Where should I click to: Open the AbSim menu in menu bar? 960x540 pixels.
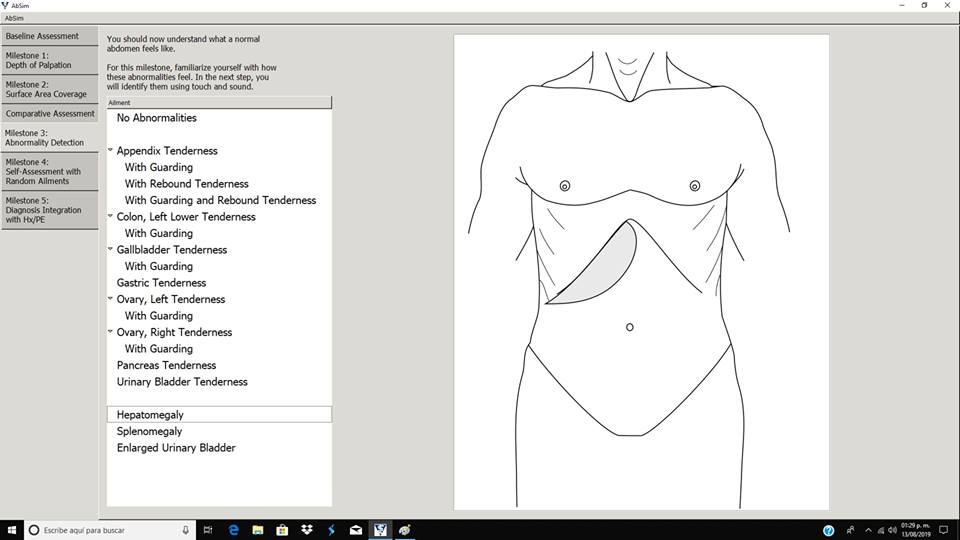pyautogui.click(x=14, y=18)
